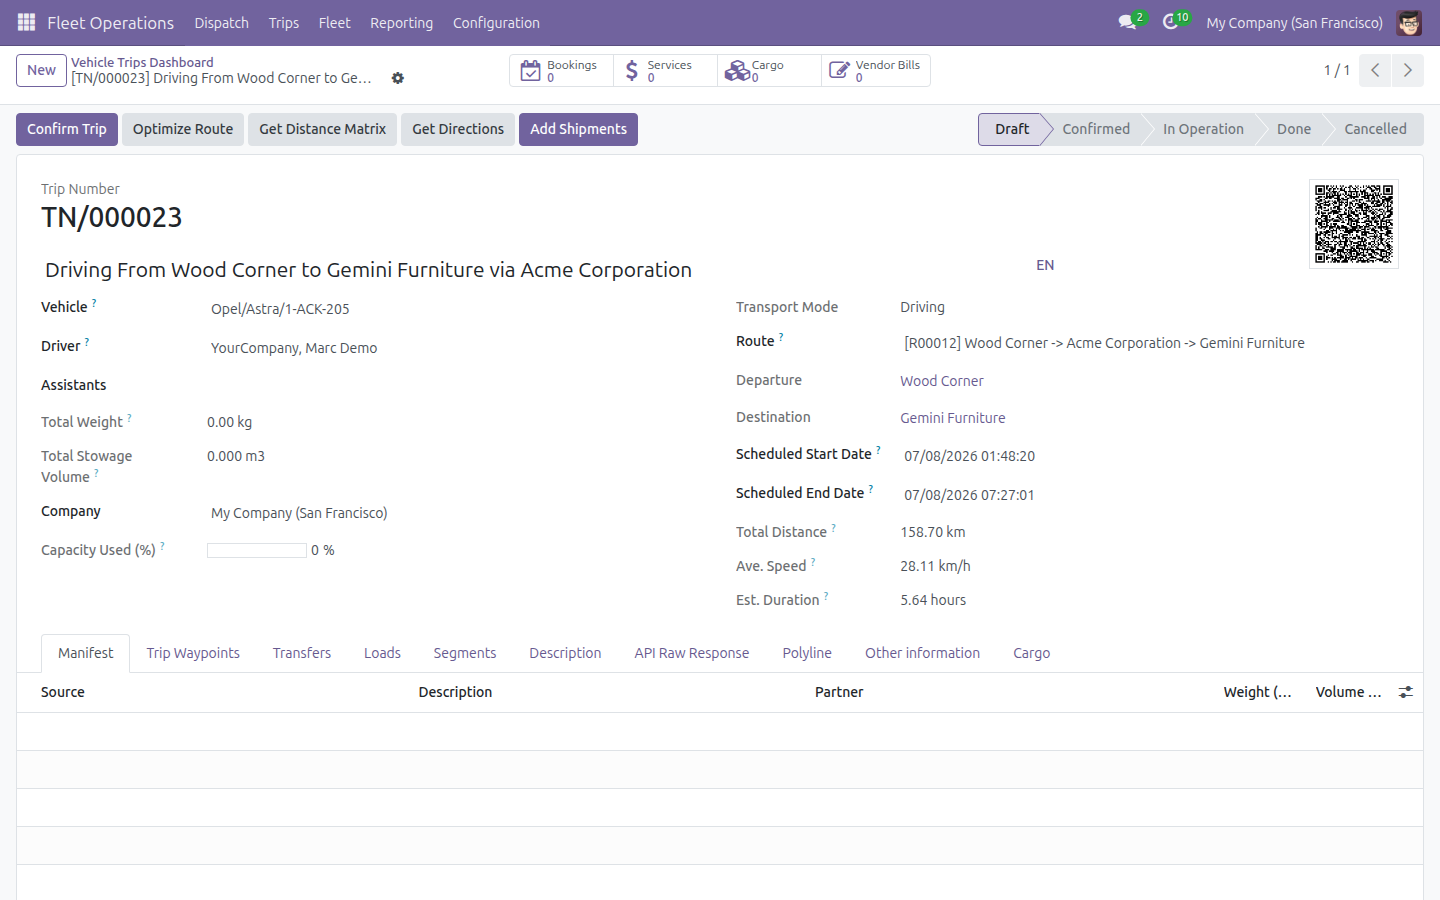Open the Services smart button
This screenshot has height=900, width=1440.
pos(665,71)
